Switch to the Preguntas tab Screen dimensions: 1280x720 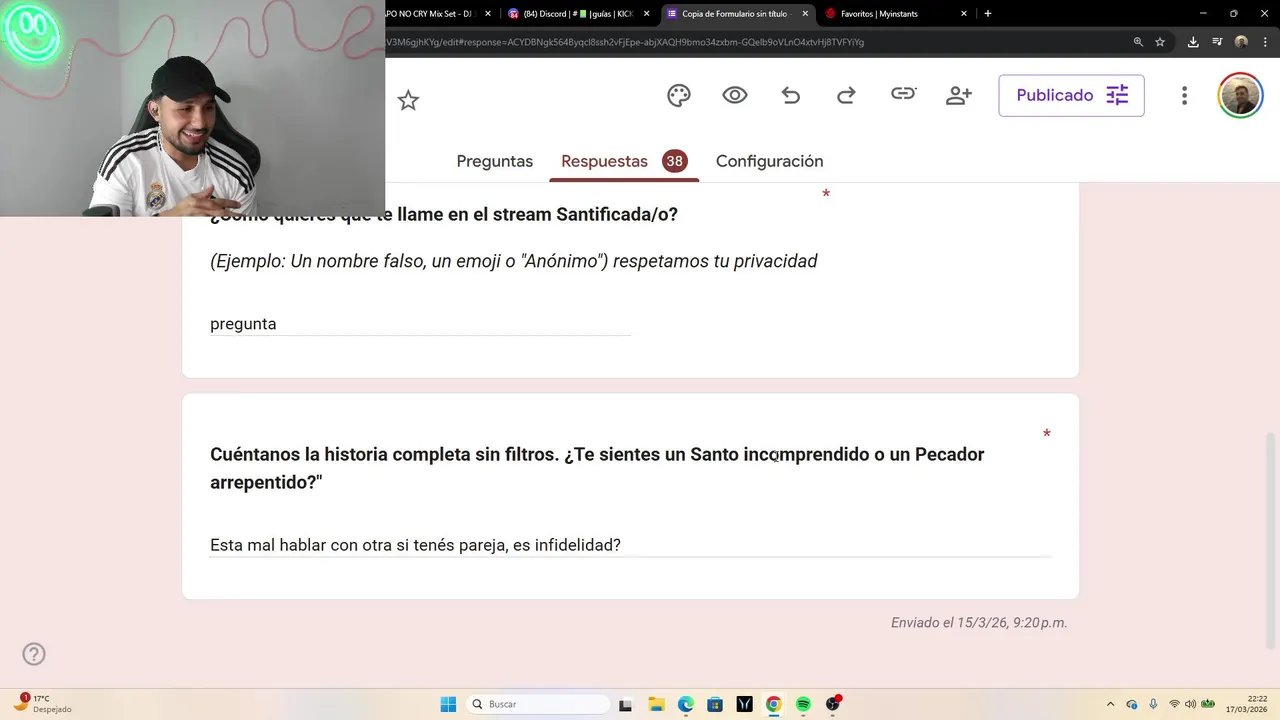click(494, 161)
